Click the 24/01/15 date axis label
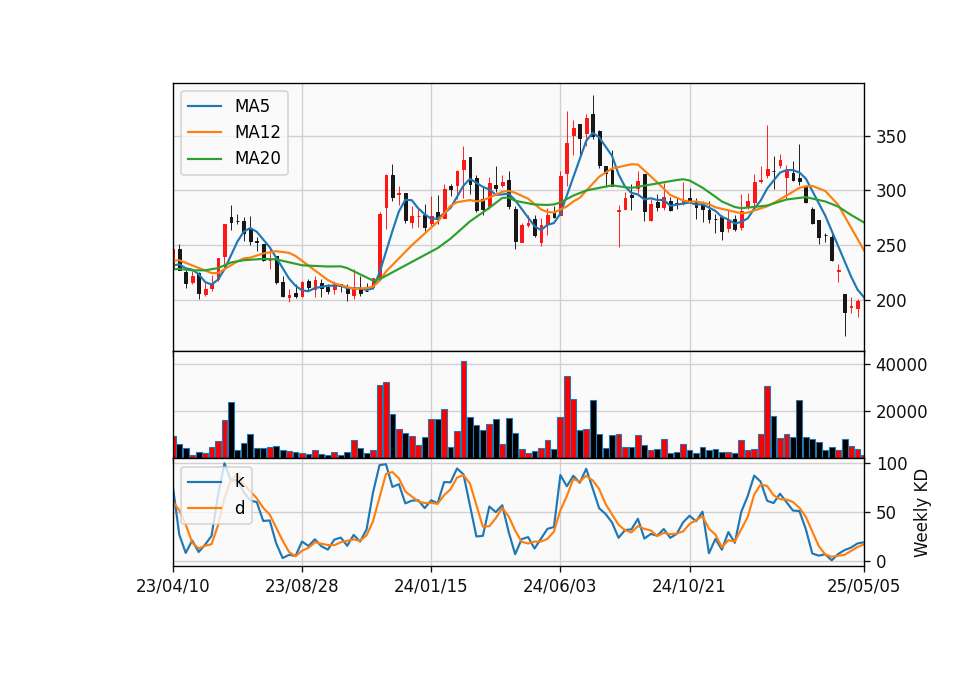This screenshot has width=960, height=690. coord(431,586)
